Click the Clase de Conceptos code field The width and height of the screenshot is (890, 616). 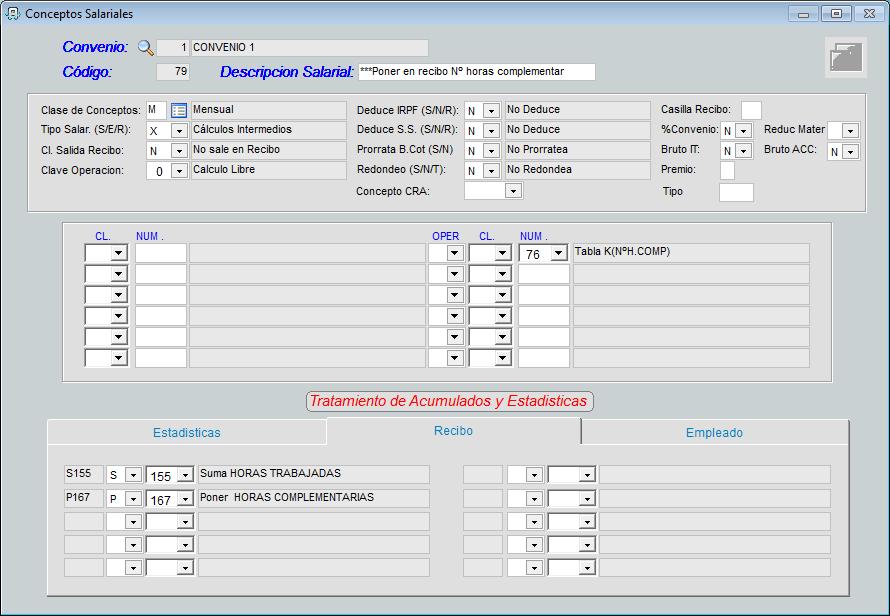[156, 110]
